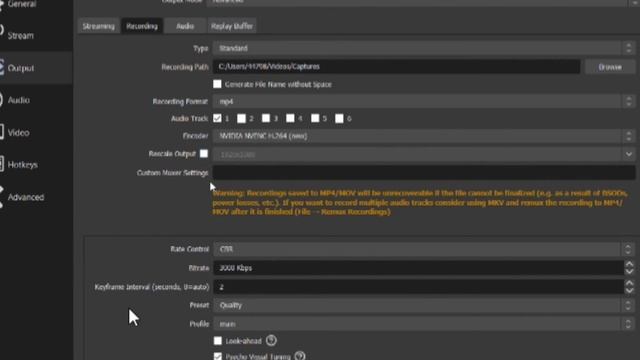Viewport: 640px width, 360px height.
Task: Toggle the Psycho Visual Tuning checkbox
Action: 218,356
